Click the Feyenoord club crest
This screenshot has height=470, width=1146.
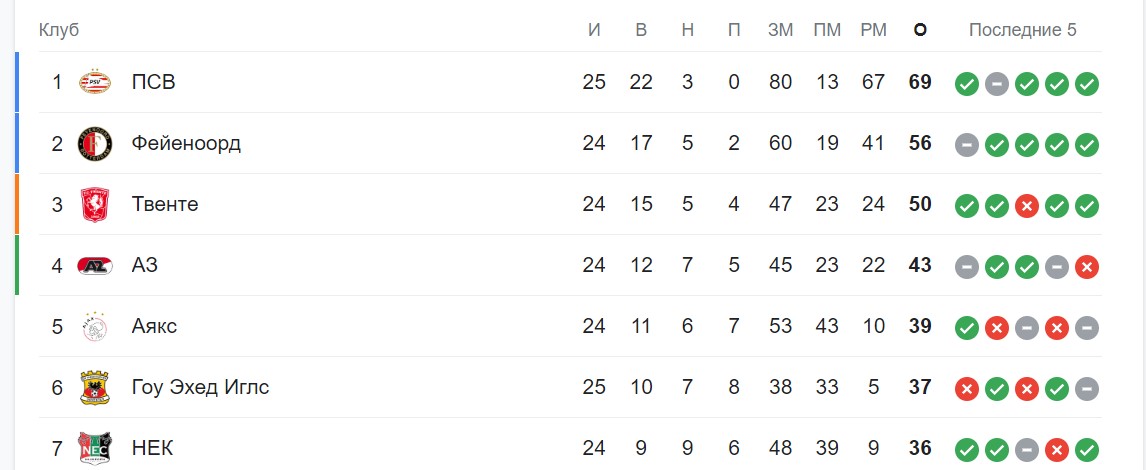(95, 143)
